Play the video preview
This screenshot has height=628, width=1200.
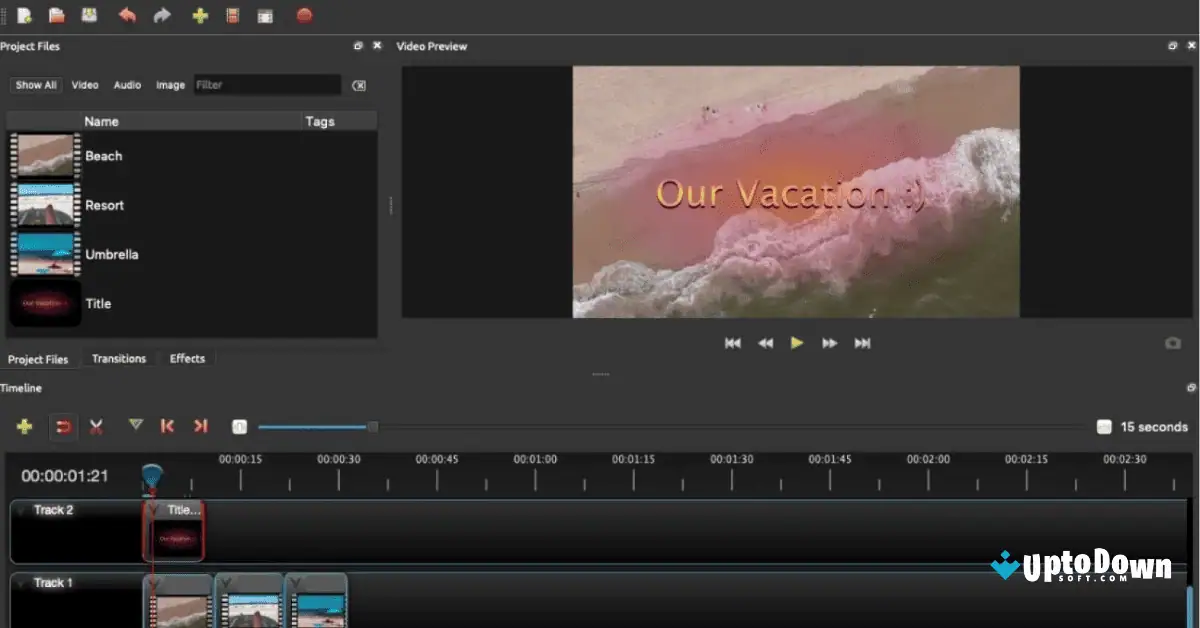(x=797, y=343)
